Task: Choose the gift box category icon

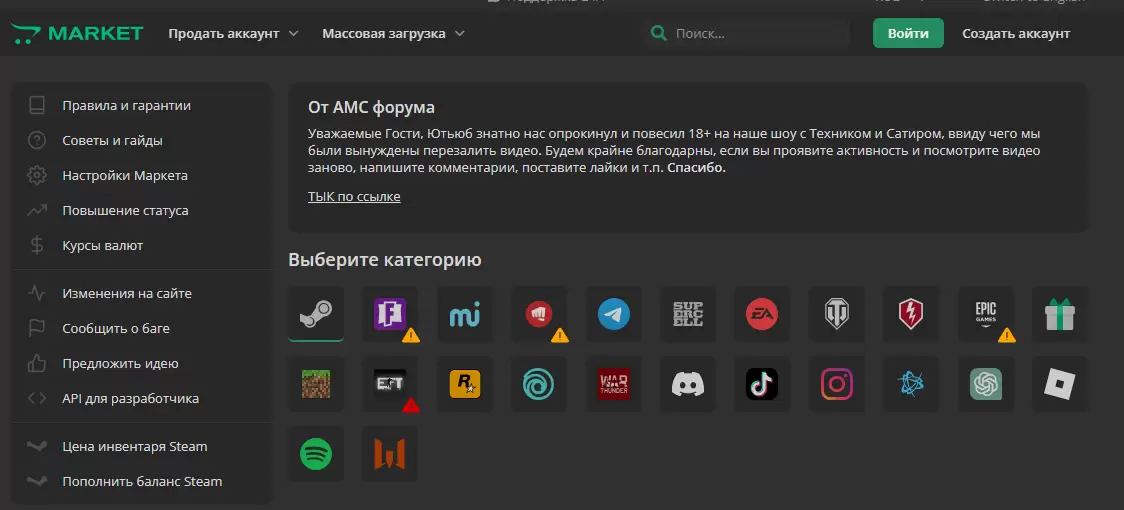Action: [1060, 313]
